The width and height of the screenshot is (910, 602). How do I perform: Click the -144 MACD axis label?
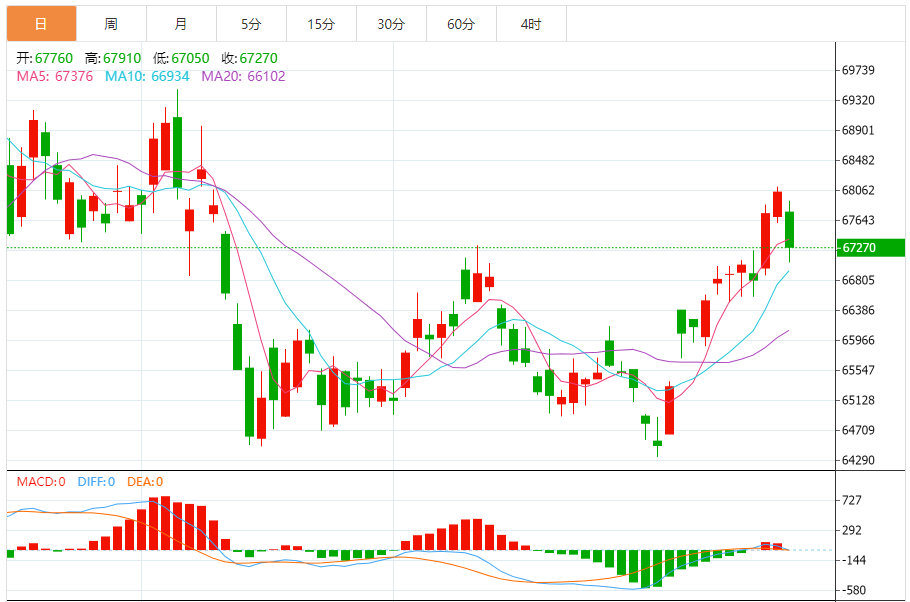pos(853,560)
